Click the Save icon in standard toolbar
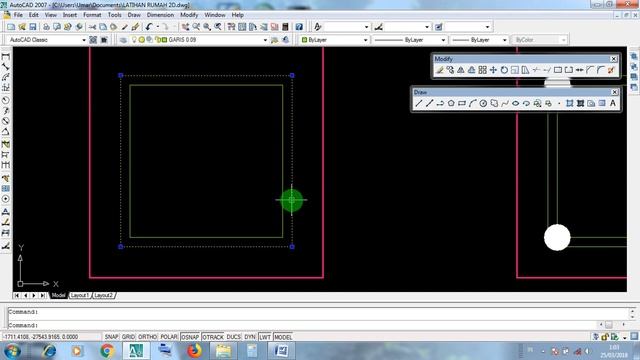Image resolution: width=640 pixels, height=360 pixels. [33, 27]
